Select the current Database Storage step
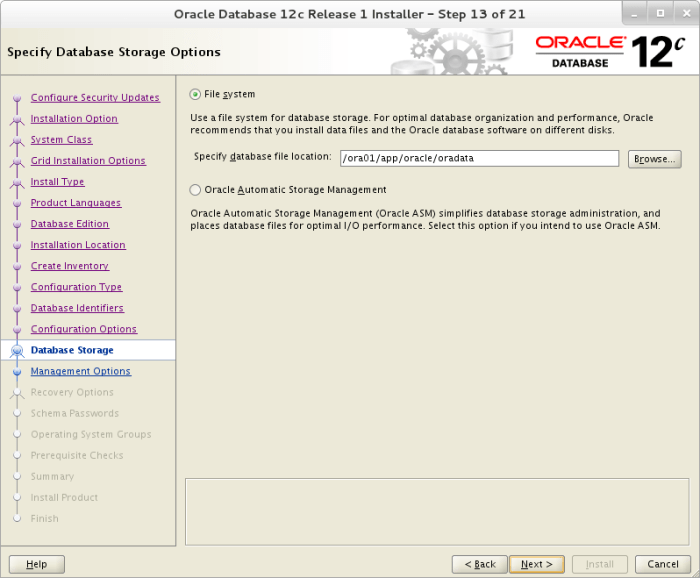This screenshot has width=700, height=578. click(x=72, y=350)
